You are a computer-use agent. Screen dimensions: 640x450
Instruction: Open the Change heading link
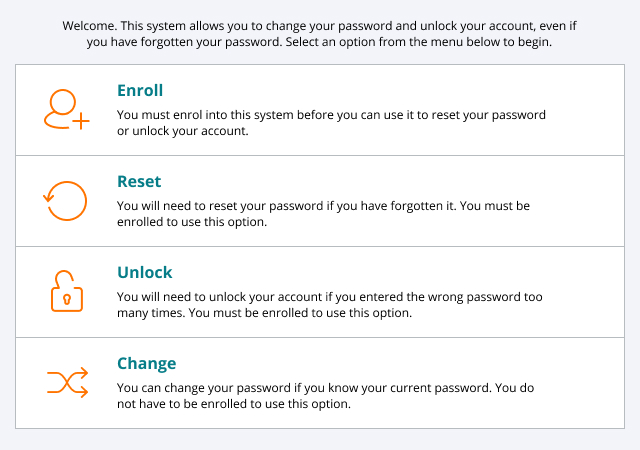(x=147, y=363)
